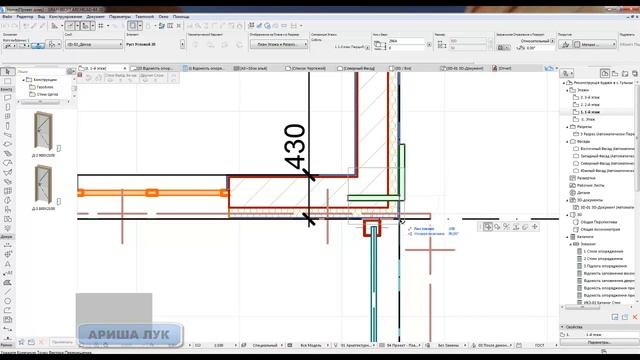Collapse the Фасады folder in navigator
The height and width of the screenshot is (360, 640).
pos(567,142)
